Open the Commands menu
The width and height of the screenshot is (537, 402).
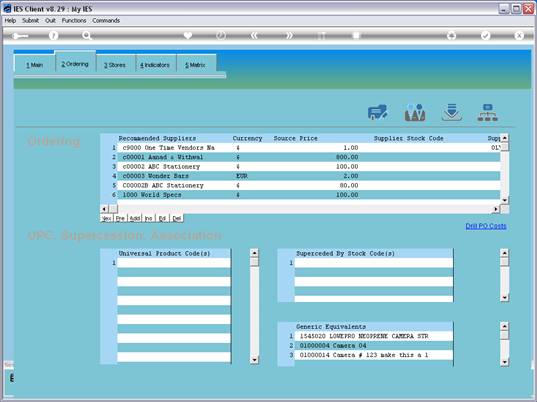point(106,21)
